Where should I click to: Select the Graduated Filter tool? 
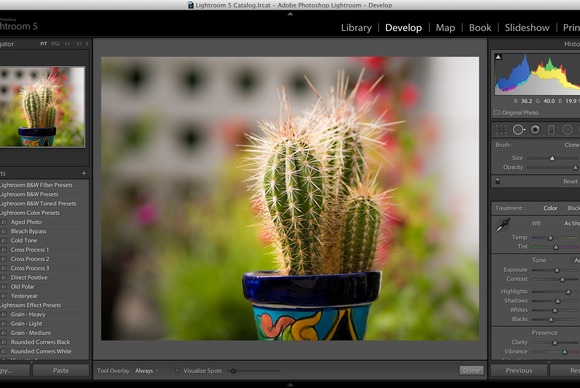click(x=551, y=130)
